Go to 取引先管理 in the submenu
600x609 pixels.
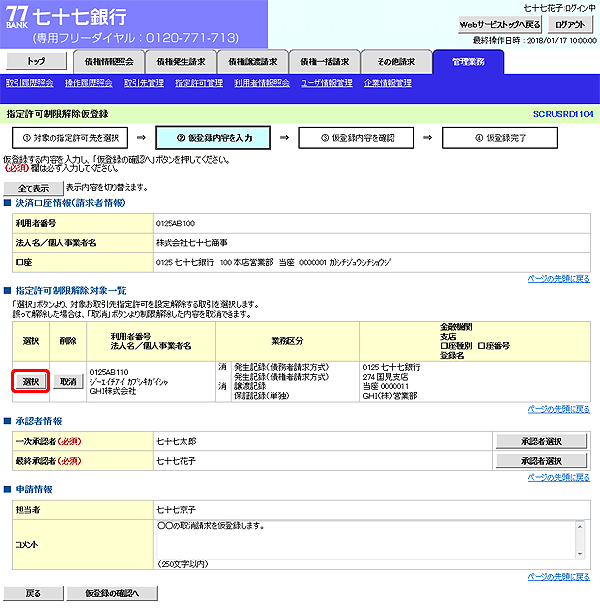(x=144, y=83)
